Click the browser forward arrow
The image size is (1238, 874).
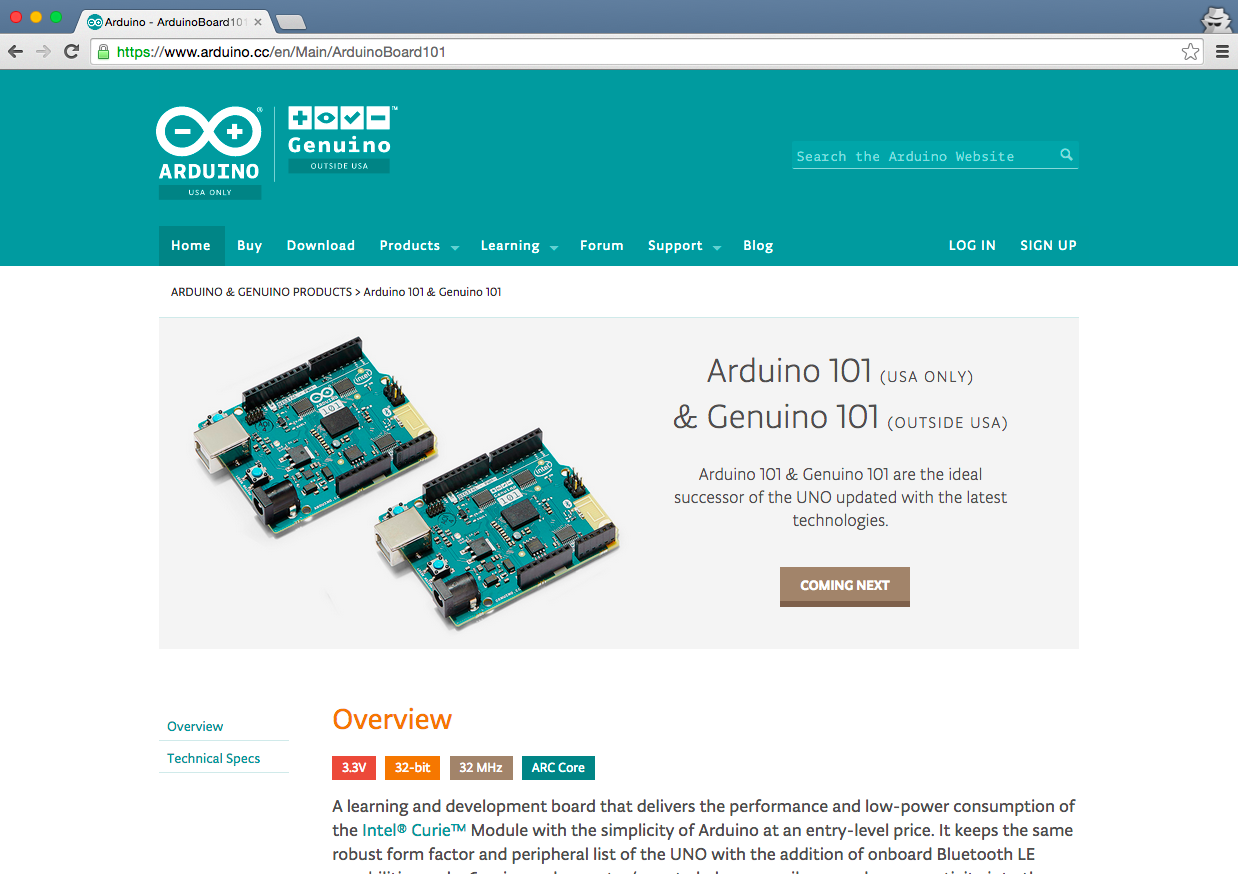(x=43, y=52)
